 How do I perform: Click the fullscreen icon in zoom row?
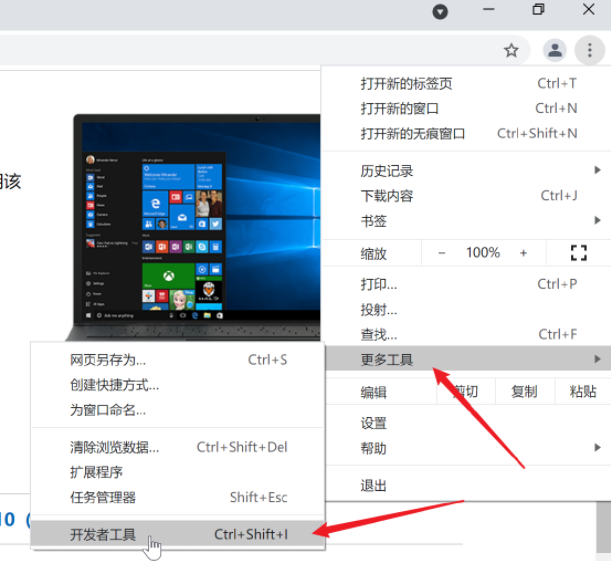[577, 252]
